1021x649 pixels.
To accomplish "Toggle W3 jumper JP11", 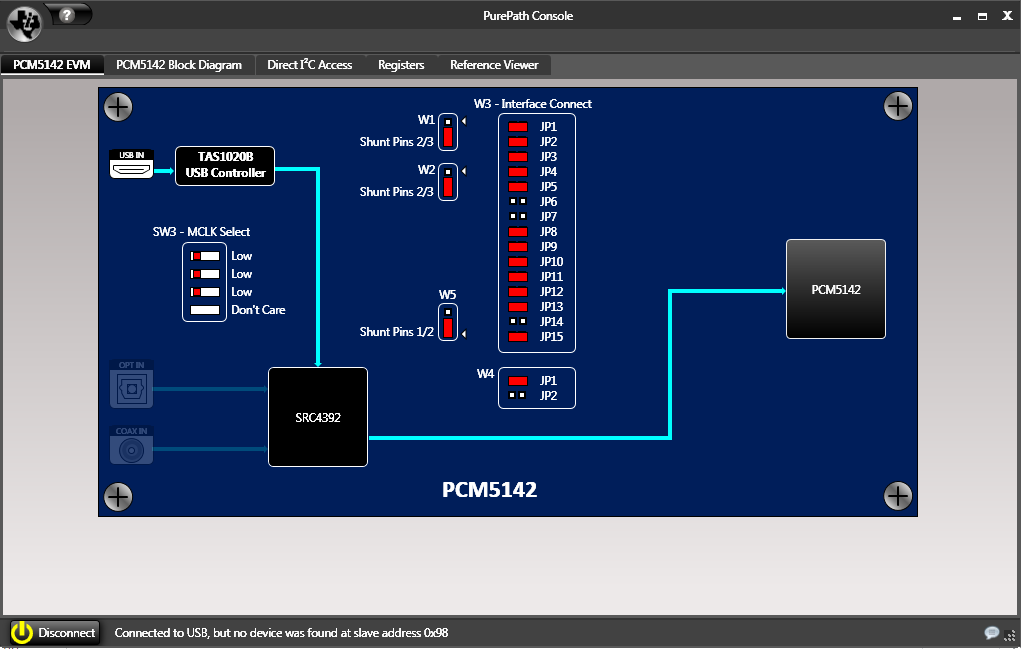I will pos(518,277).
